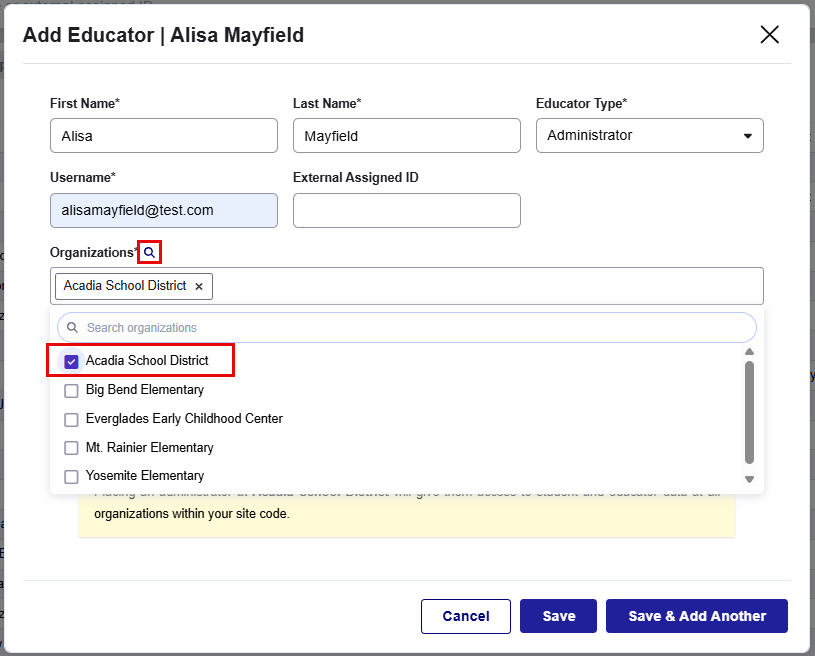The width and height of the screenshot is (815, 656).
Task: Click the down arrow on the organization list scrollbar
Action: point(749,479)
